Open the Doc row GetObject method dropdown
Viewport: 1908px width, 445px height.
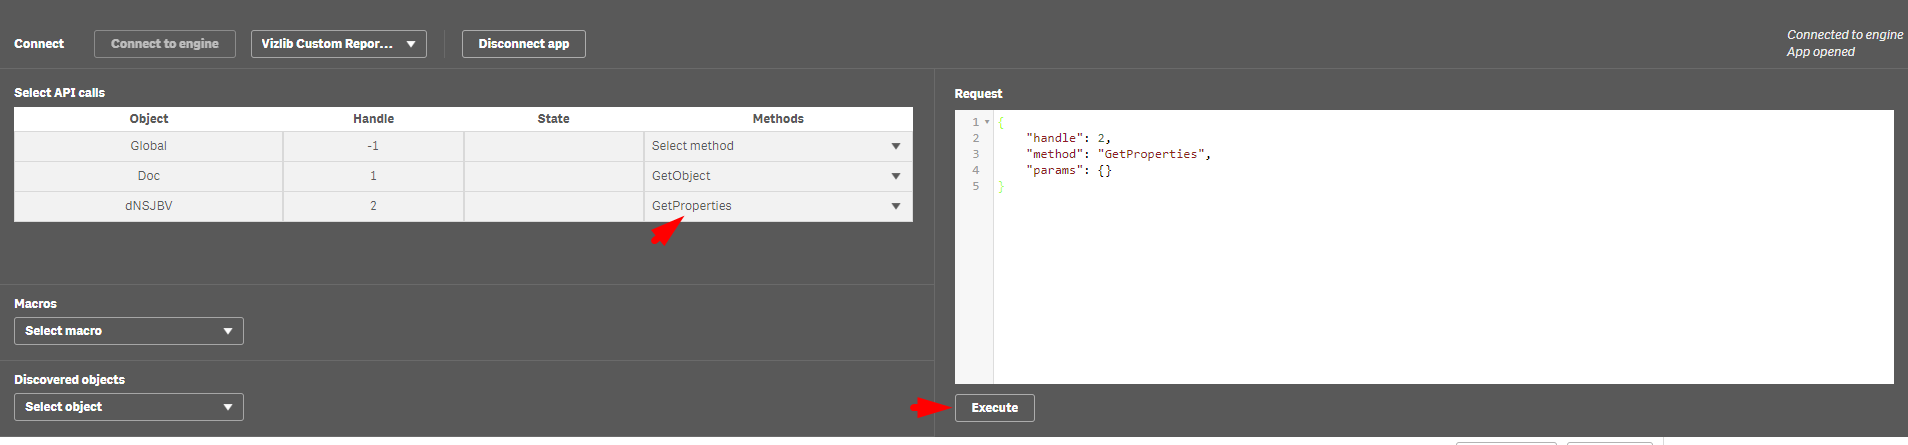(778, 176)
